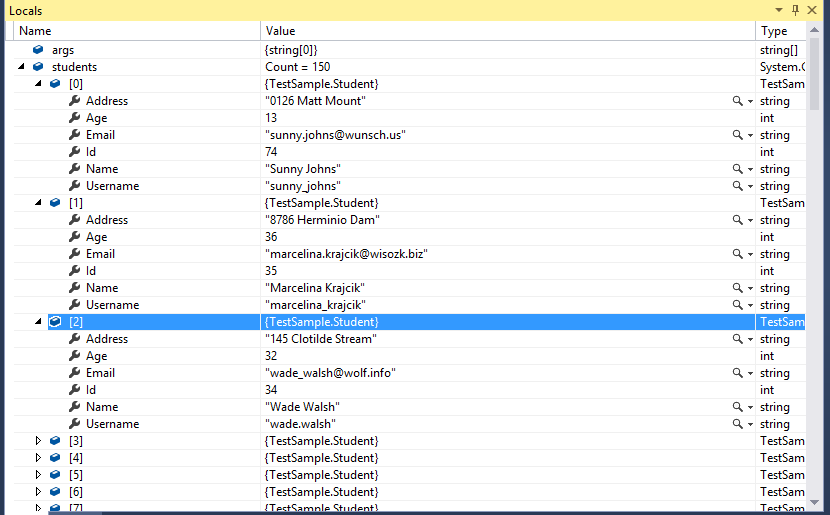Collapse the students list node
This screenshot has height=515, width=830.
coord(22,67)
